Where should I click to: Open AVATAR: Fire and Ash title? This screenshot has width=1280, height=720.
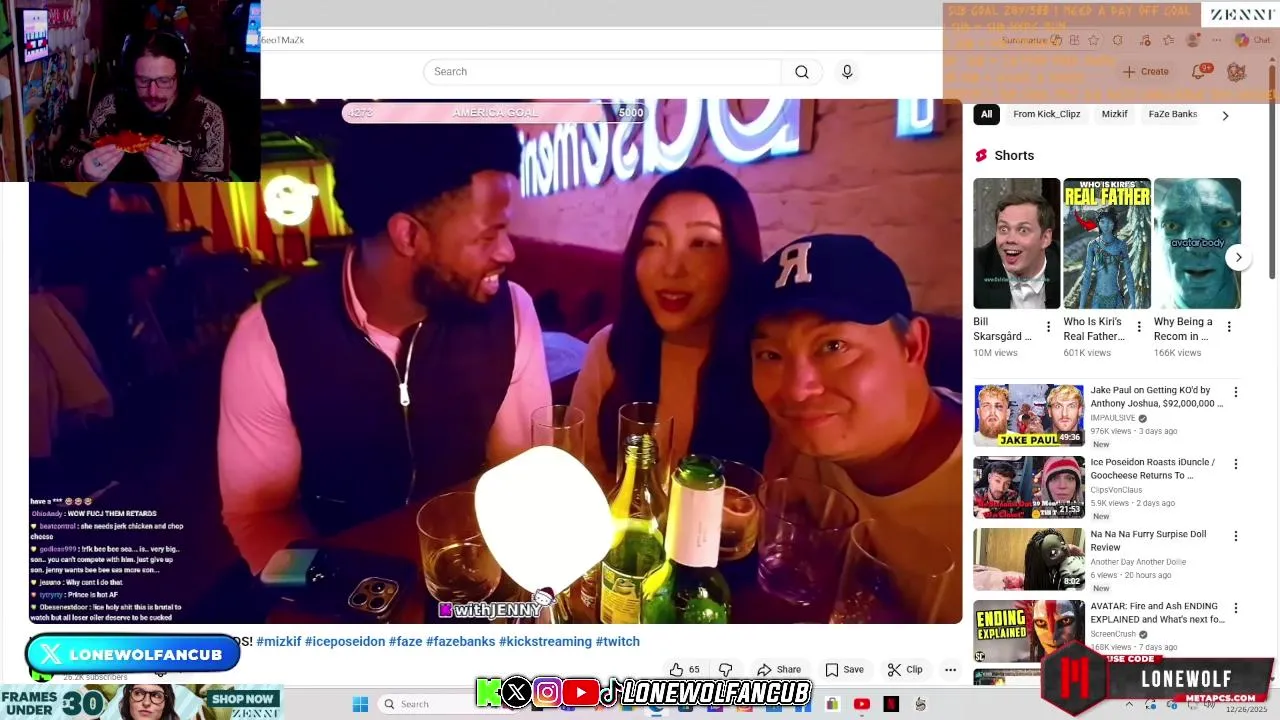click(x=1157, y=613)
